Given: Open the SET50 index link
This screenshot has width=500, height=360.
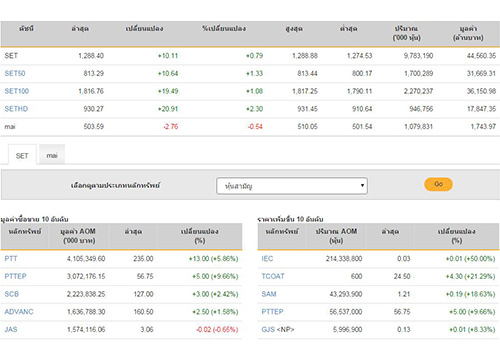Looking at the screenshot, I should [x=15, y=73].
